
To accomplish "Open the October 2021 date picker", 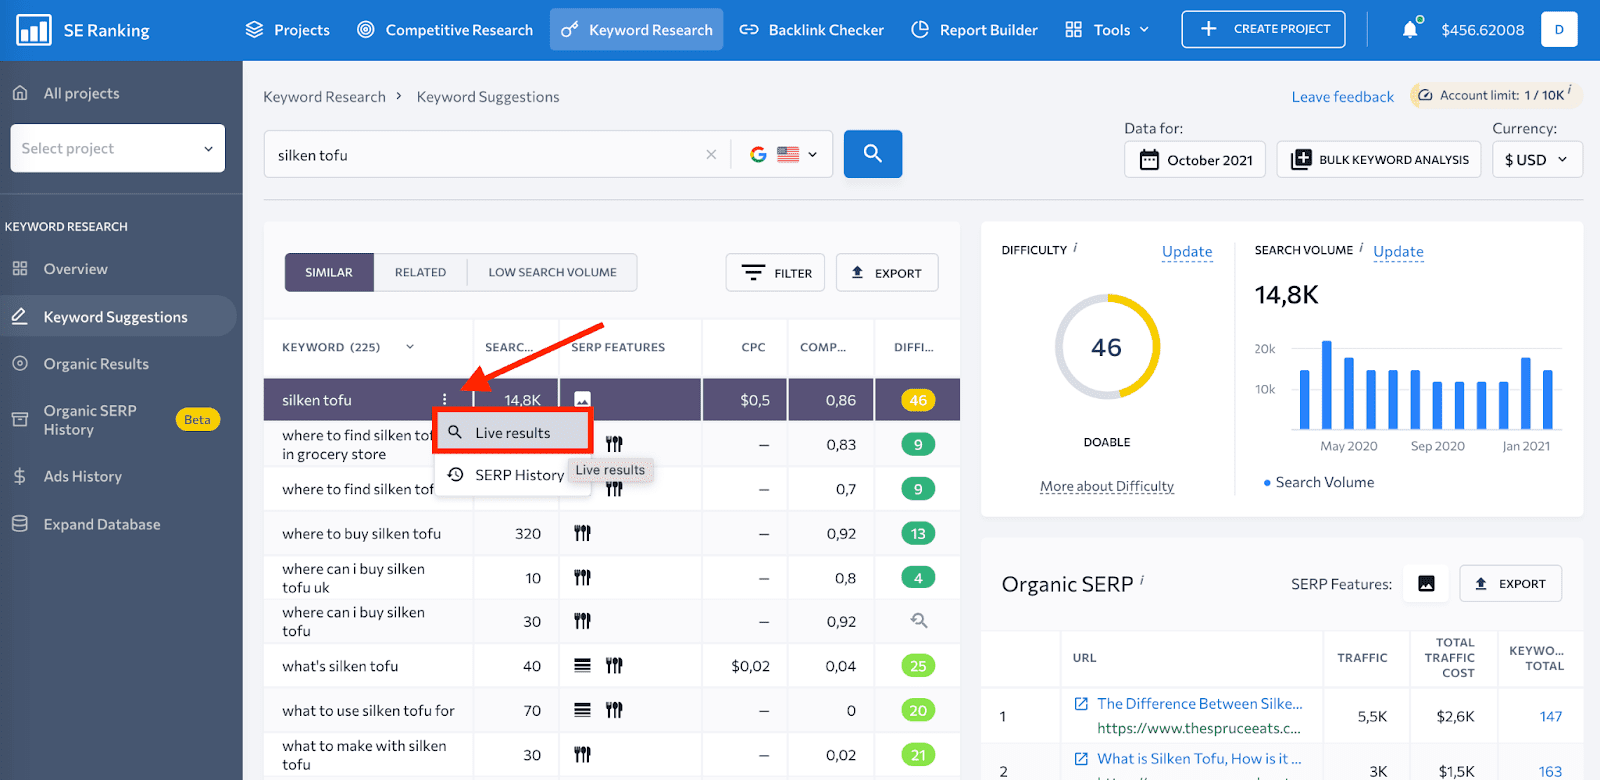I will (x=1195, y=160).
